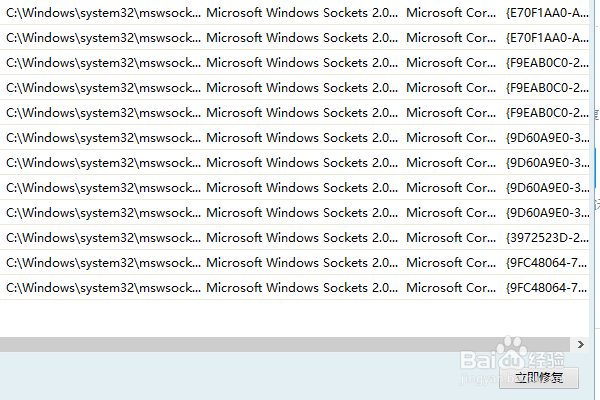
Task: Select the first {E70F1AA0-A... GUID entry
Action: tap(546, 13)
